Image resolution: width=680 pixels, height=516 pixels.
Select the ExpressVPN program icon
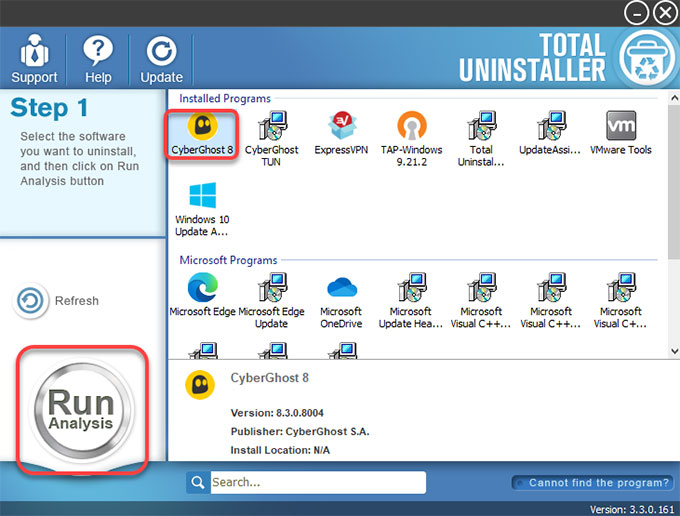coord(341,134)
